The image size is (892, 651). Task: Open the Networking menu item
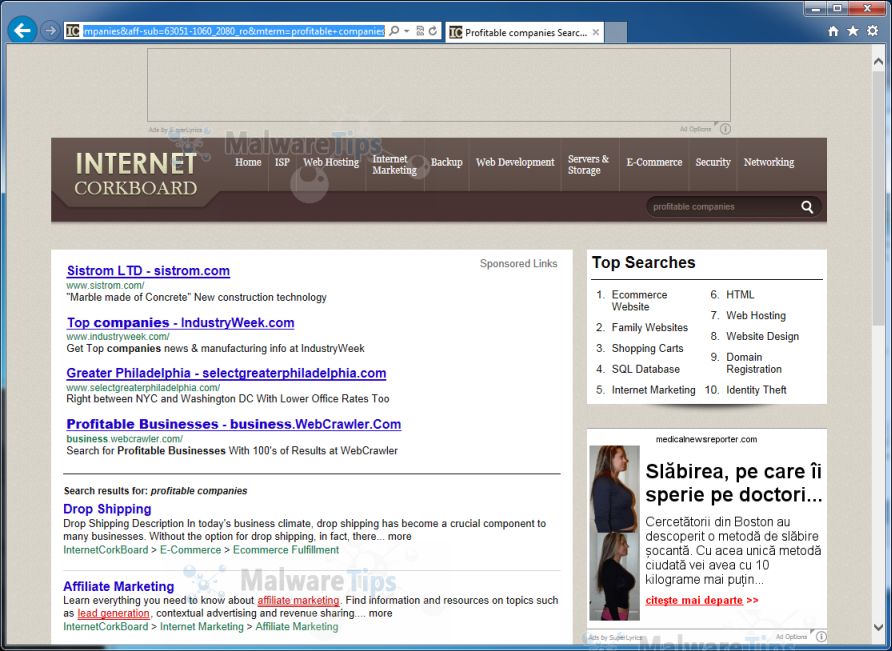[x=769, y=162]
